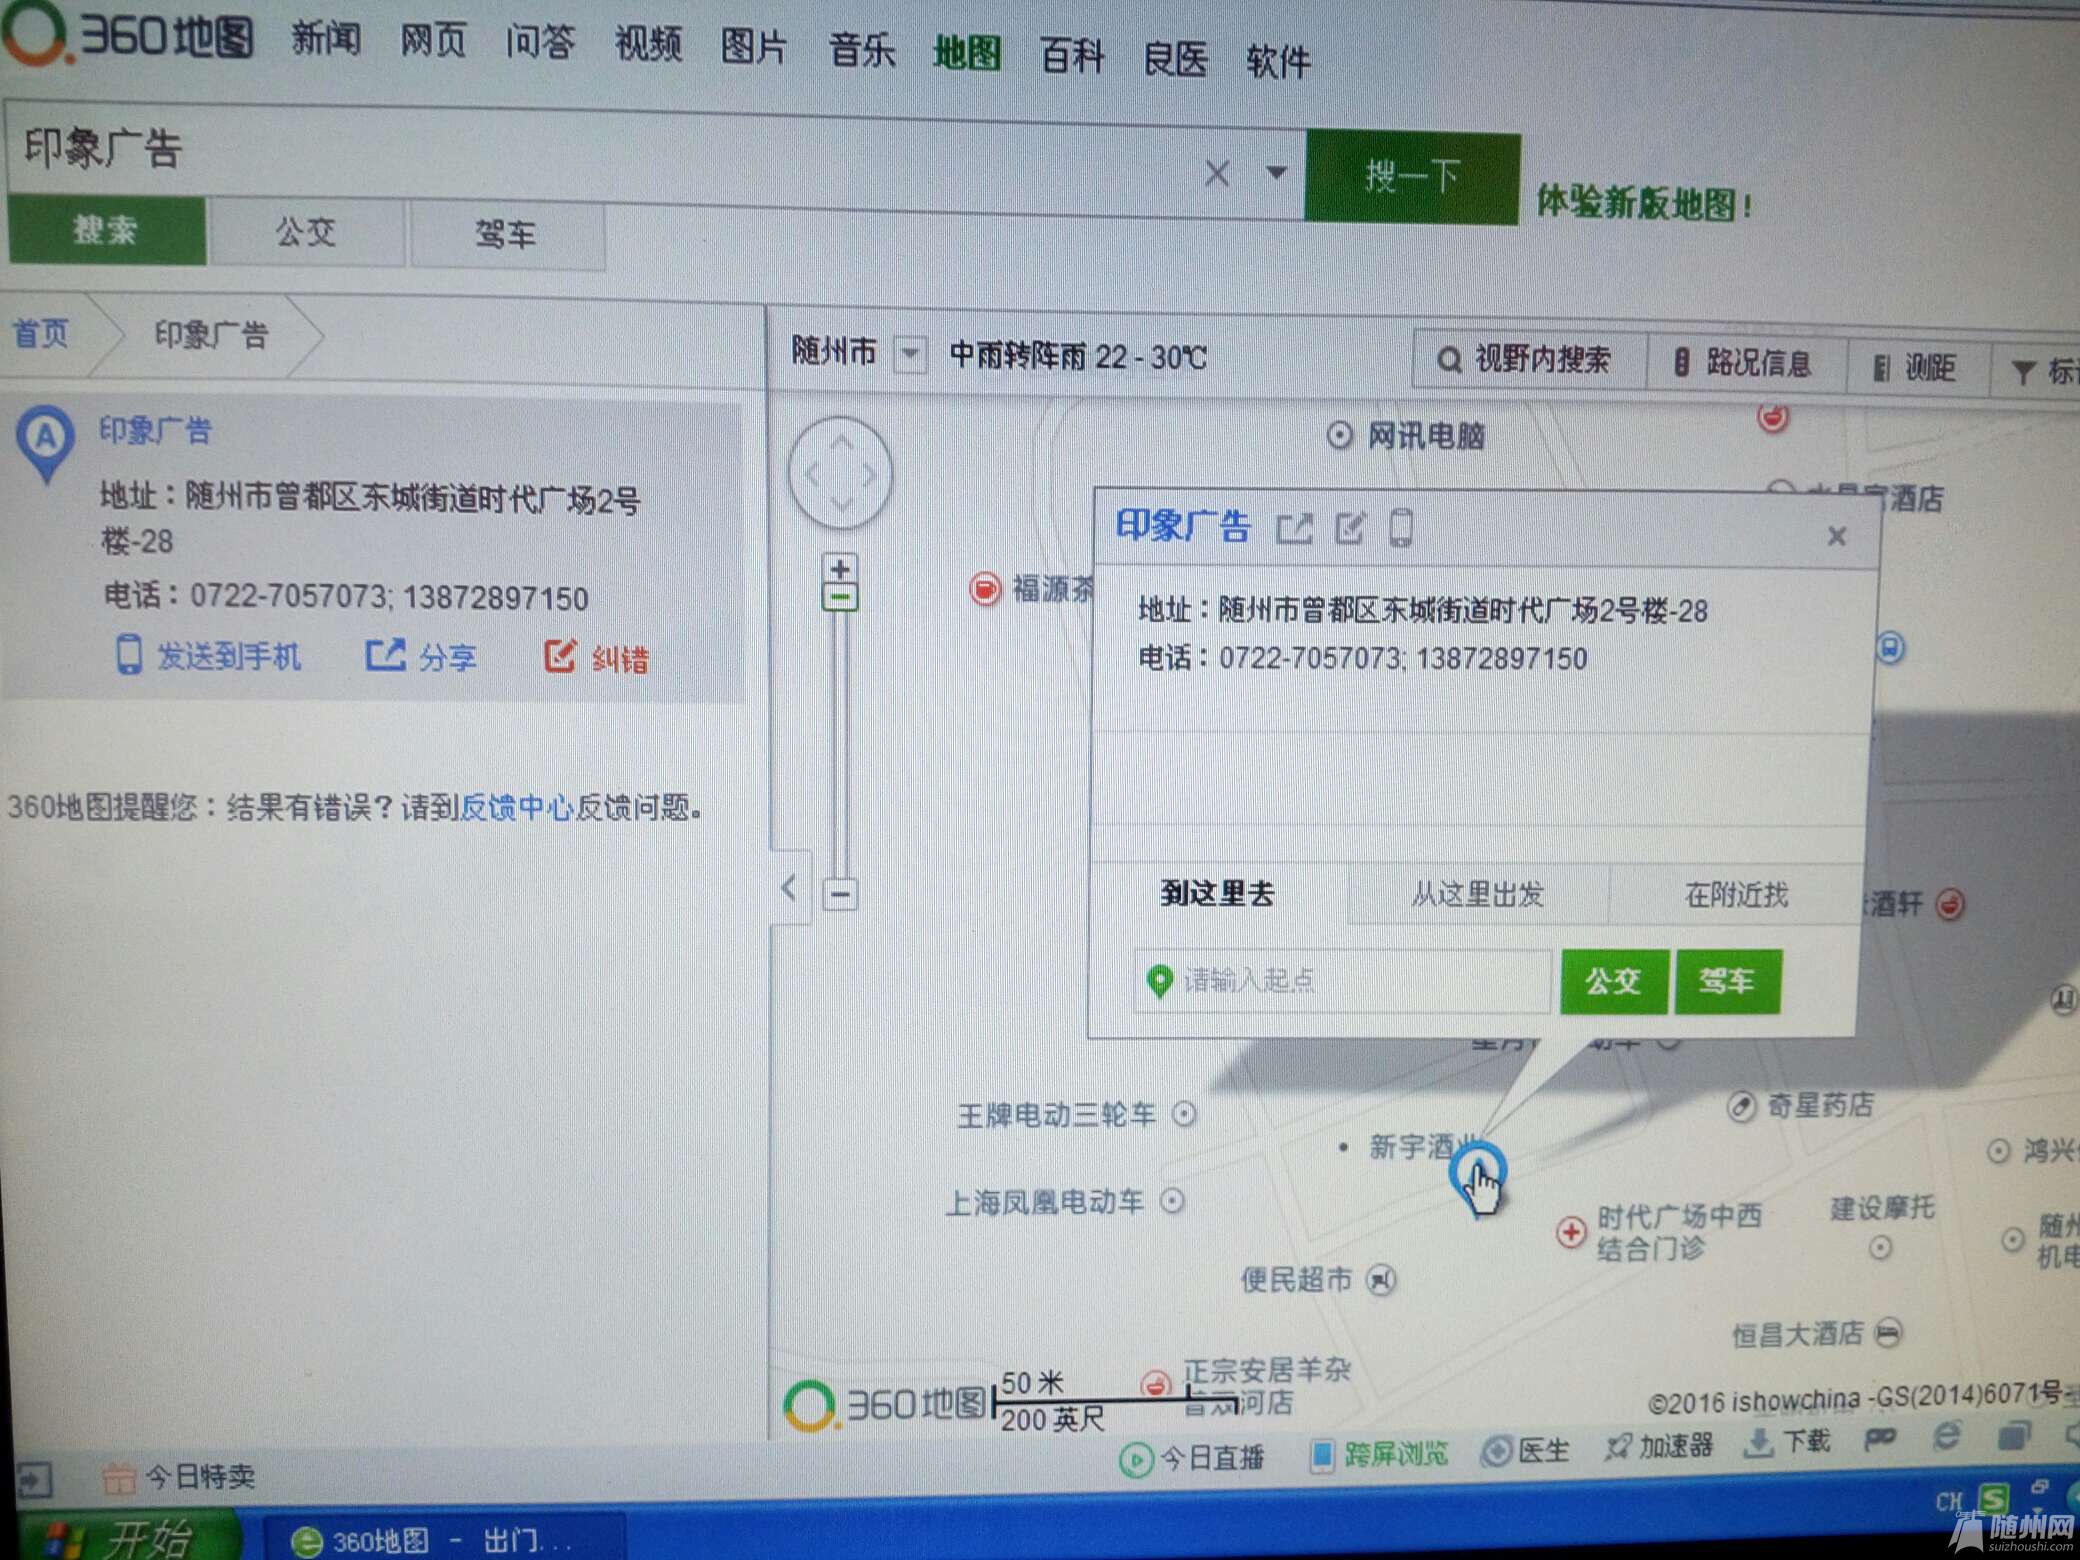Screen dimensions: 2080x1560
Task: Expand the search box history dropdown arrow
Action: coord(1276,172)
